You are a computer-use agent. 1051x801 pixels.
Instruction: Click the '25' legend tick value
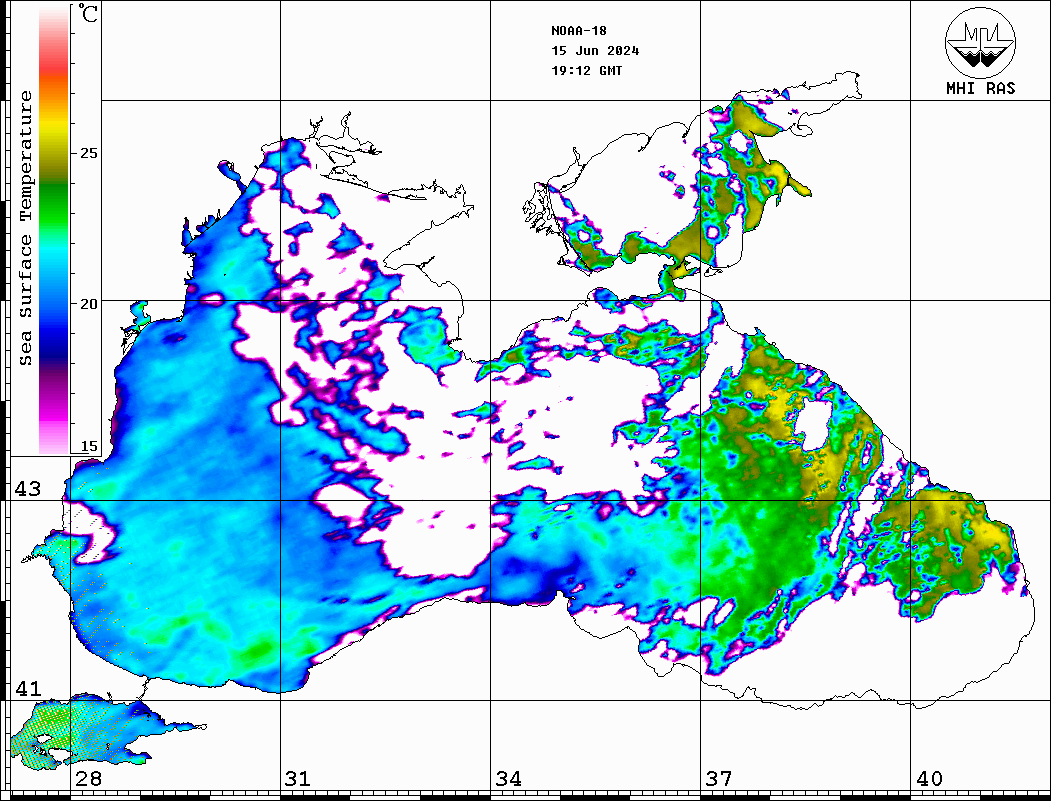(88, 153)
